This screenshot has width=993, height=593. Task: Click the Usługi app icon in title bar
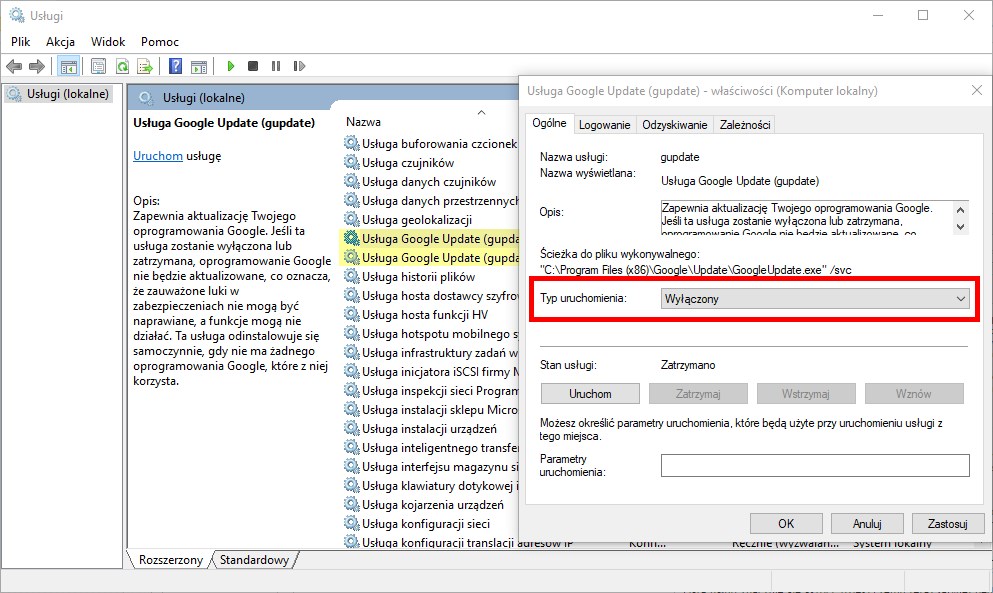coord(16,15)
